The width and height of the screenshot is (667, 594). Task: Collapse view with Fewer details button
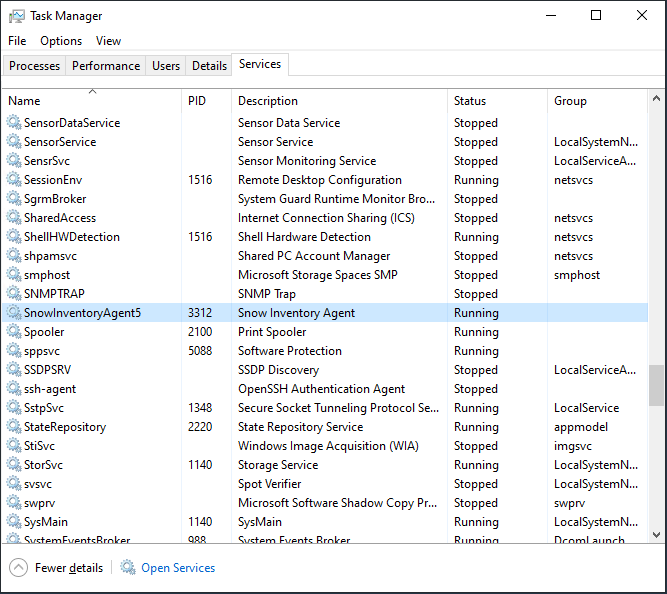(x=56, y=568)
